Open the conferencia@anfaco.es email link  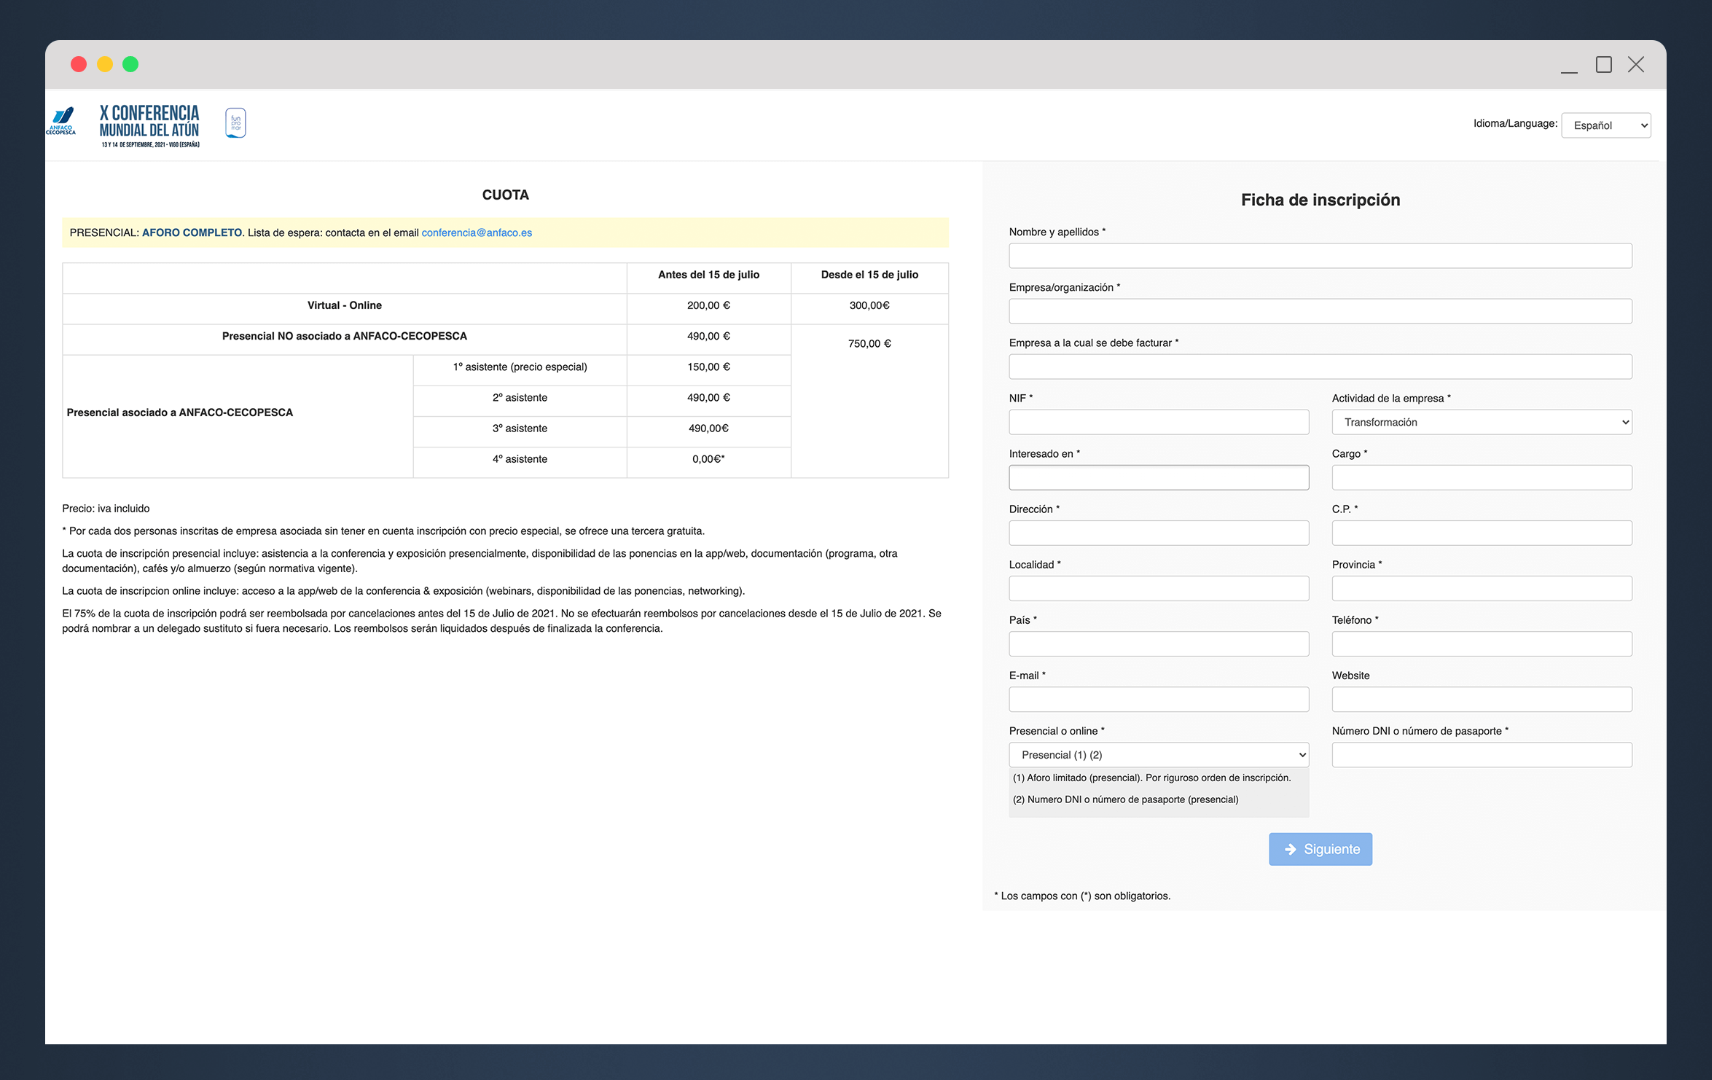(477, 233)
